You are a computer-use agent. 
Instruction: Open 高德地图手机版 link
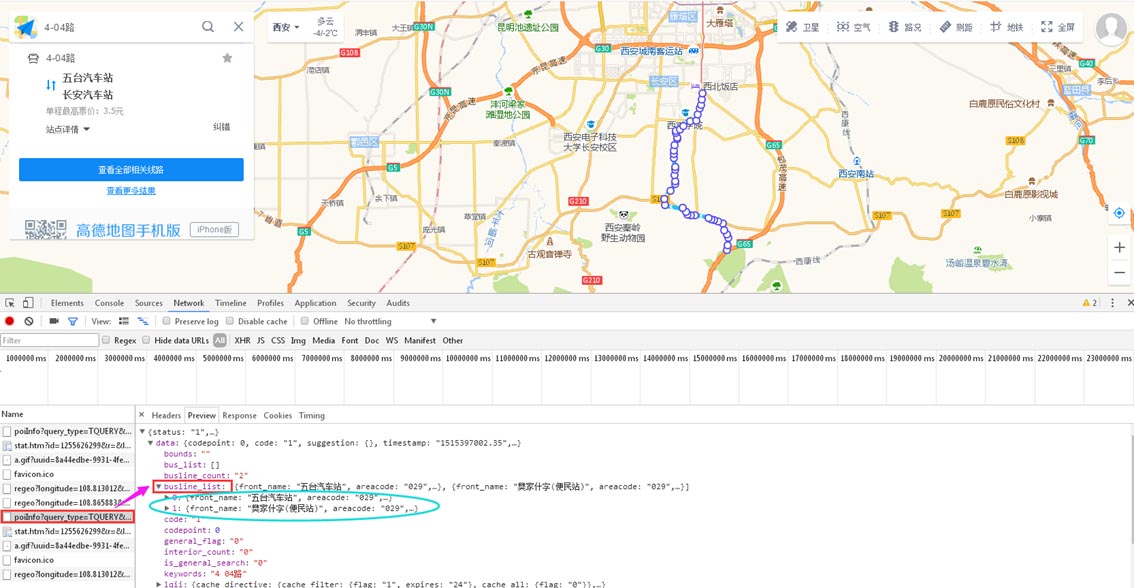tap(128, 230)
